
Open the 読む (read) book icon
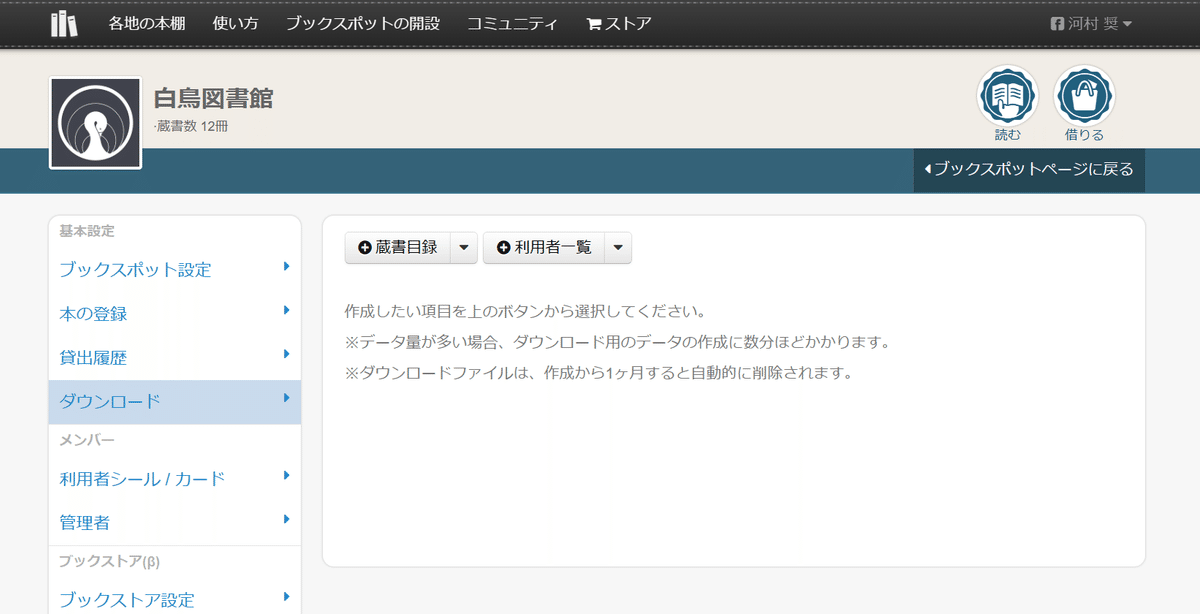(x=1007, y=96)
